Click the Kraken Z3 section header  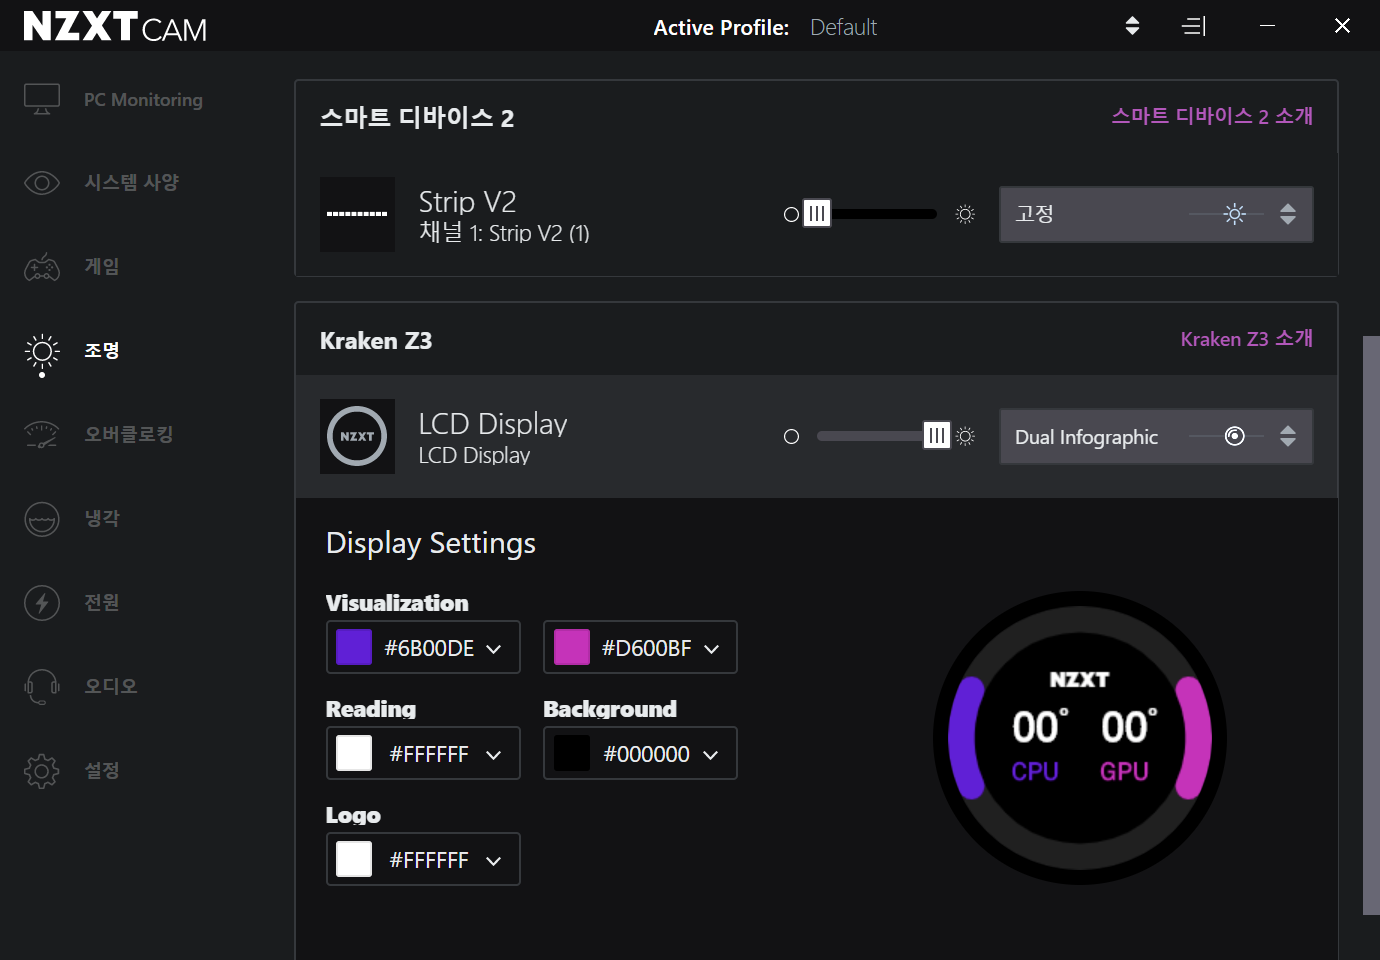point(376,341)
